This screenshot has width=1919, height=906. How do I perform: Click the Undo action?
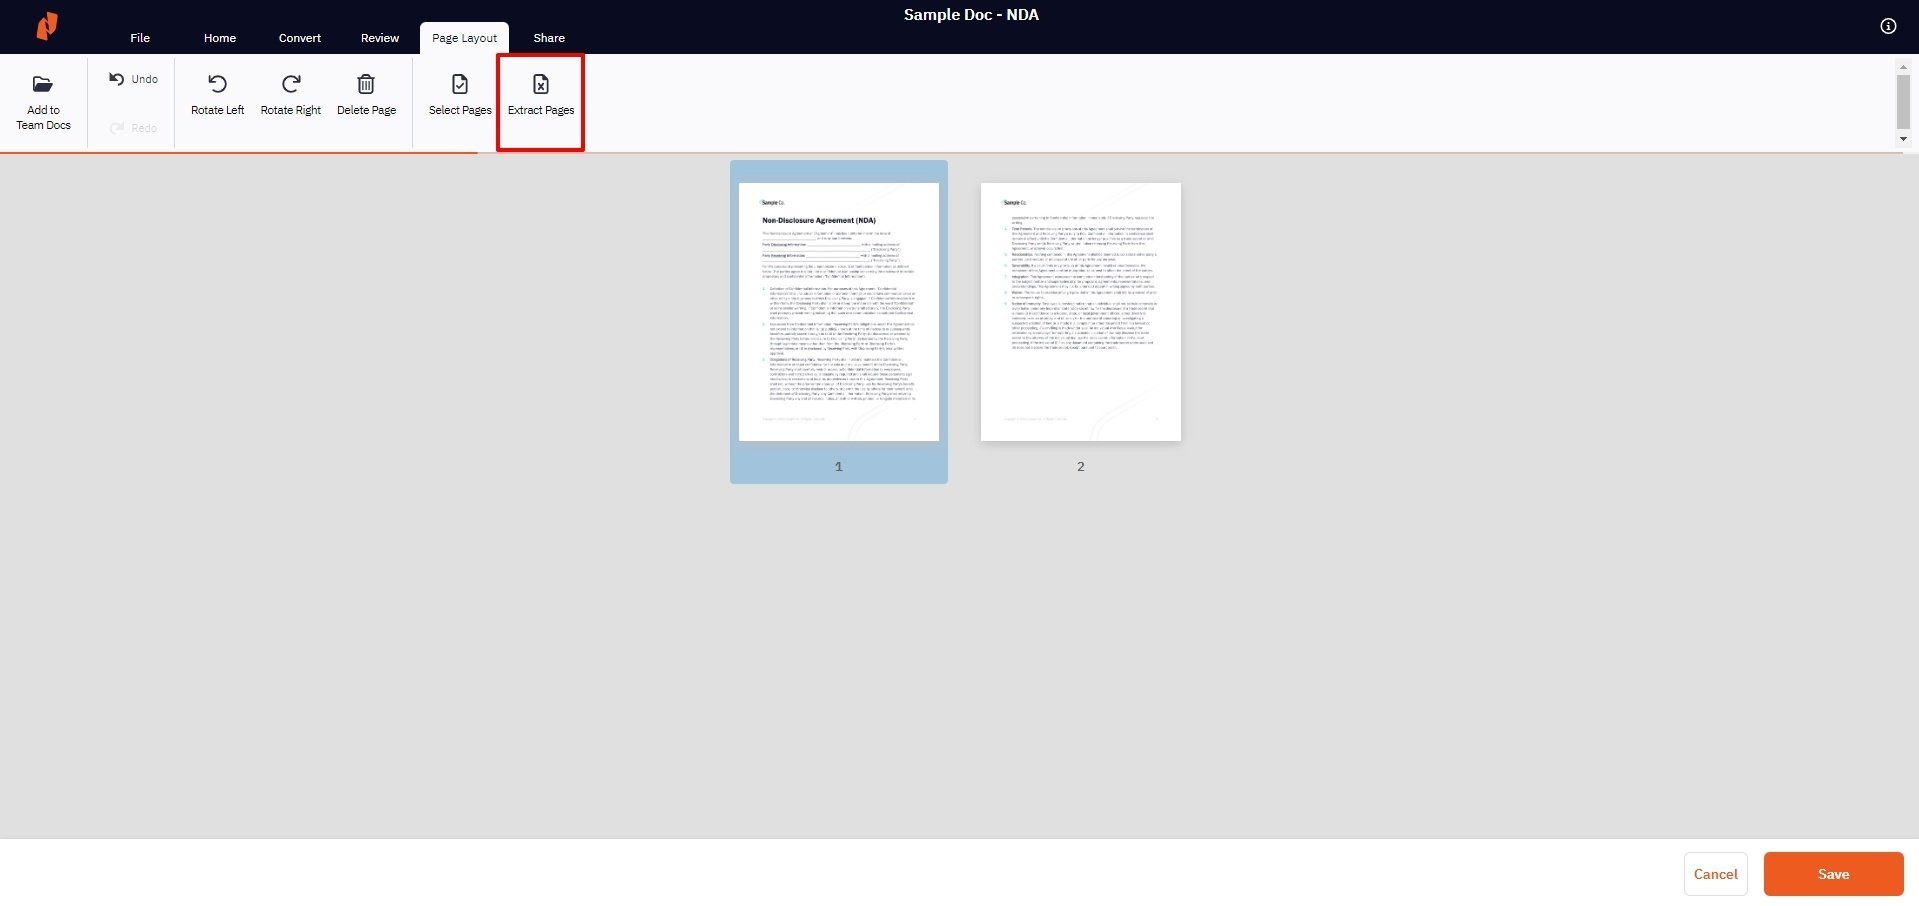132,79
